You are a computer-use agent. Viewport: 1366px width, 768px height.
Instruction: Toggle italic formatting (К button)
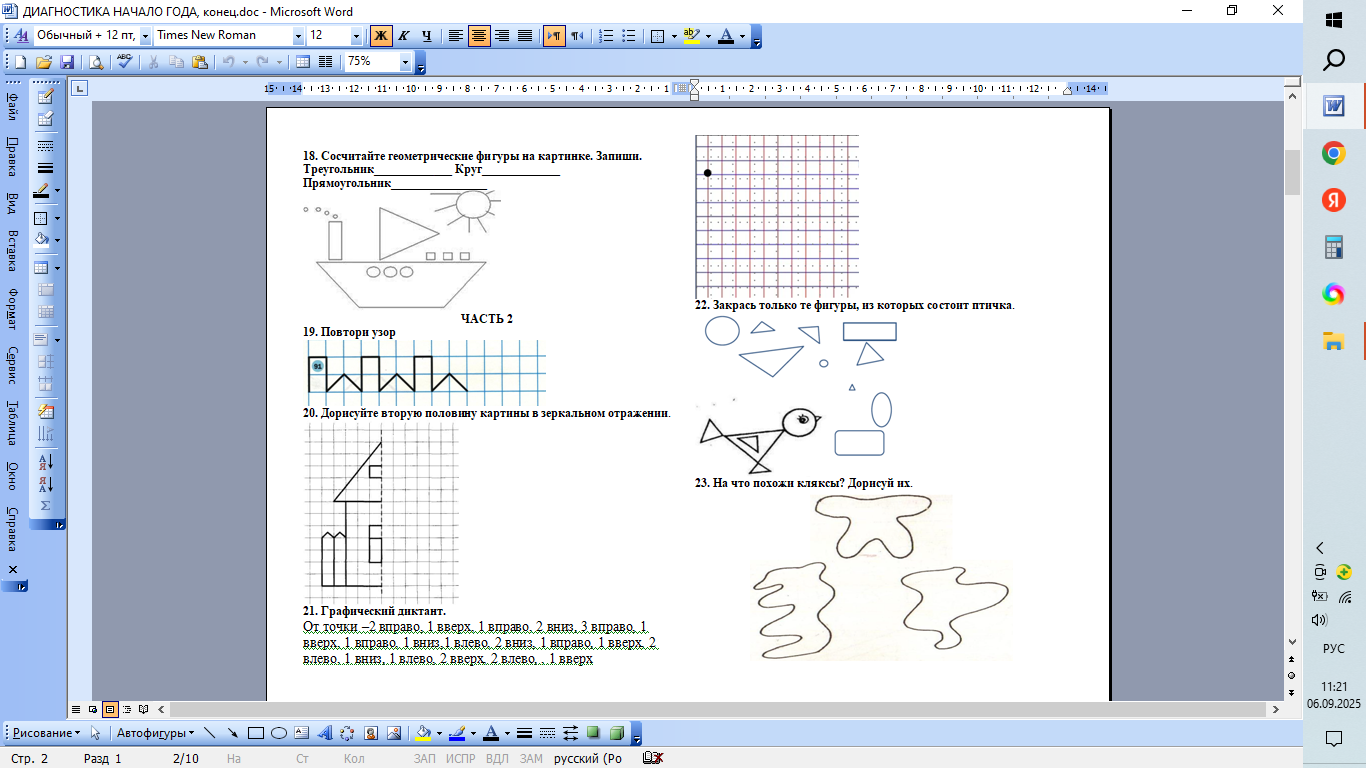[404, 36]
